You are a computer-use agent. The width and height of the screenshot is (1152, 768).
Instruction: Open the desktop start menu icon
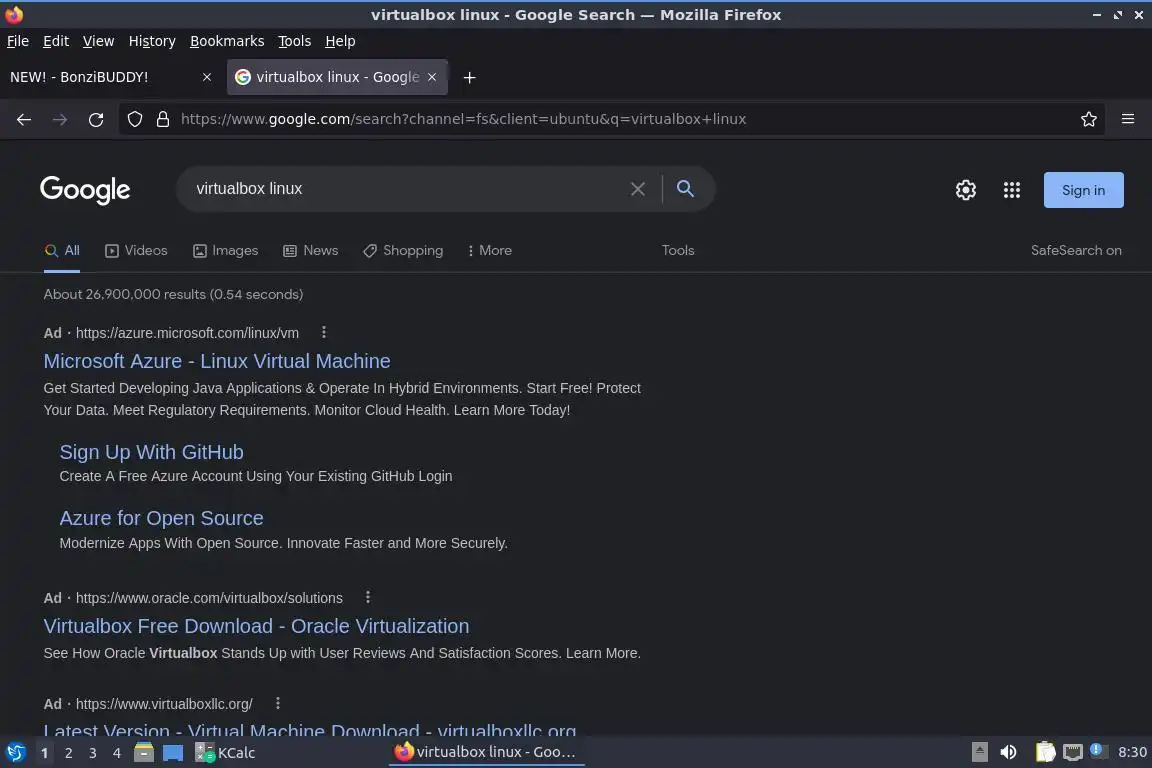(15, 753)
